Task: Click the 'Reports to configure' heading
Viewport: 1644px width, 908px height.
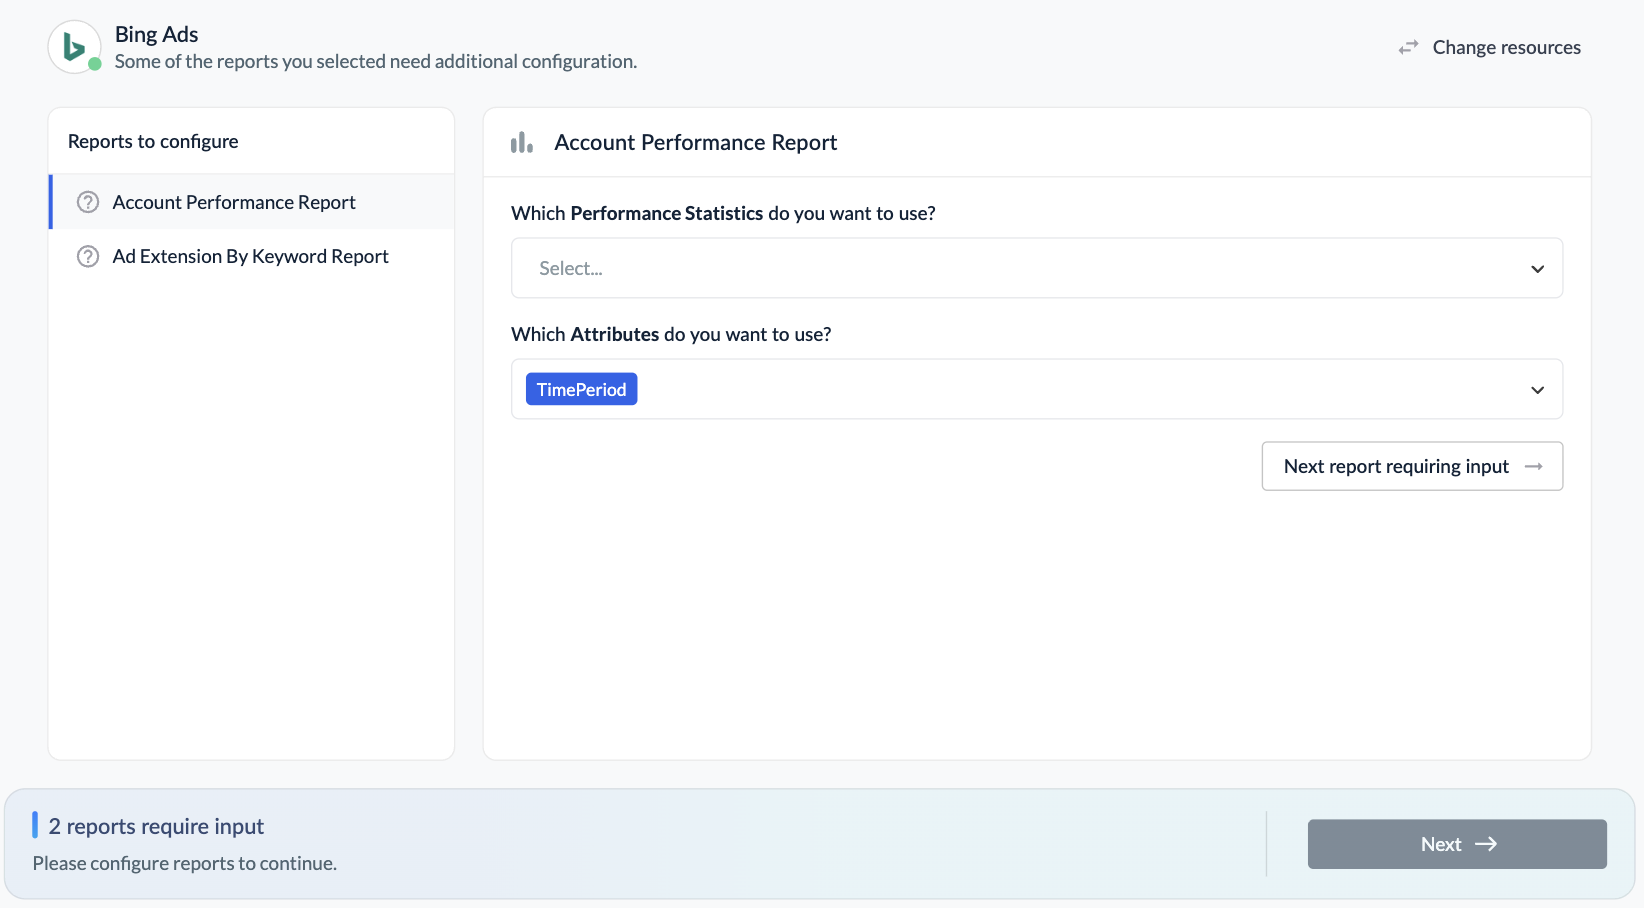Action: [153, 141]
